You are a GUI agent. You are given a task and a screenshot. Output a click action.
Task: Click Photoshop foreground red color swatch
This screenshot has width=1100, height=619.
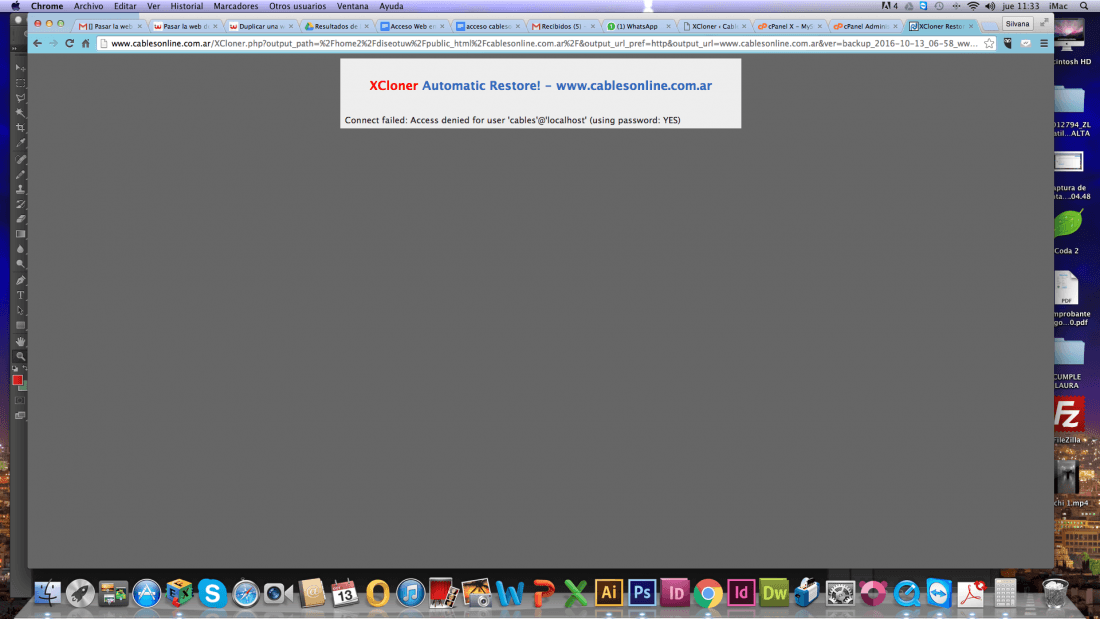coord(18,380)
